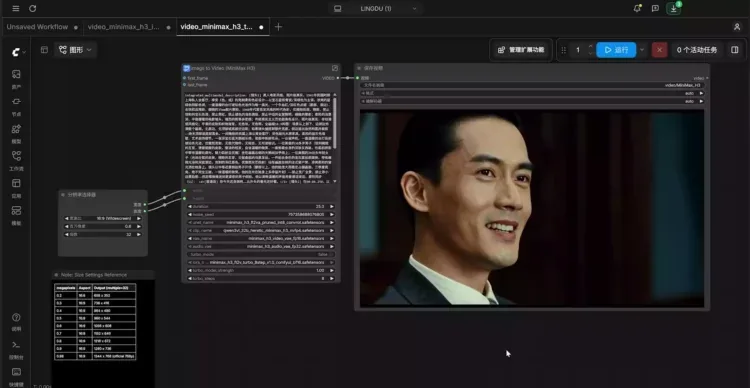Open the chat feedback icon
This screenshot has height=388, width=750.
pos(655,8)
